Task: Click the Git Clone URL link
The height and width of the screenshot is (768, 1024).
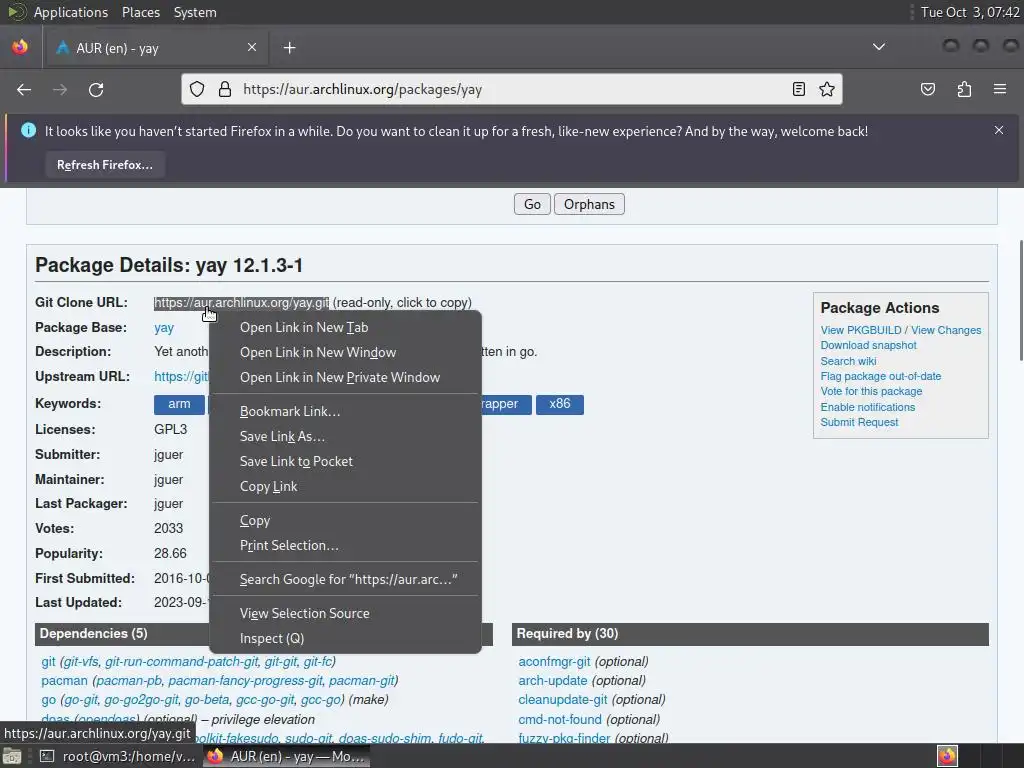Action: tap(241, 302)
